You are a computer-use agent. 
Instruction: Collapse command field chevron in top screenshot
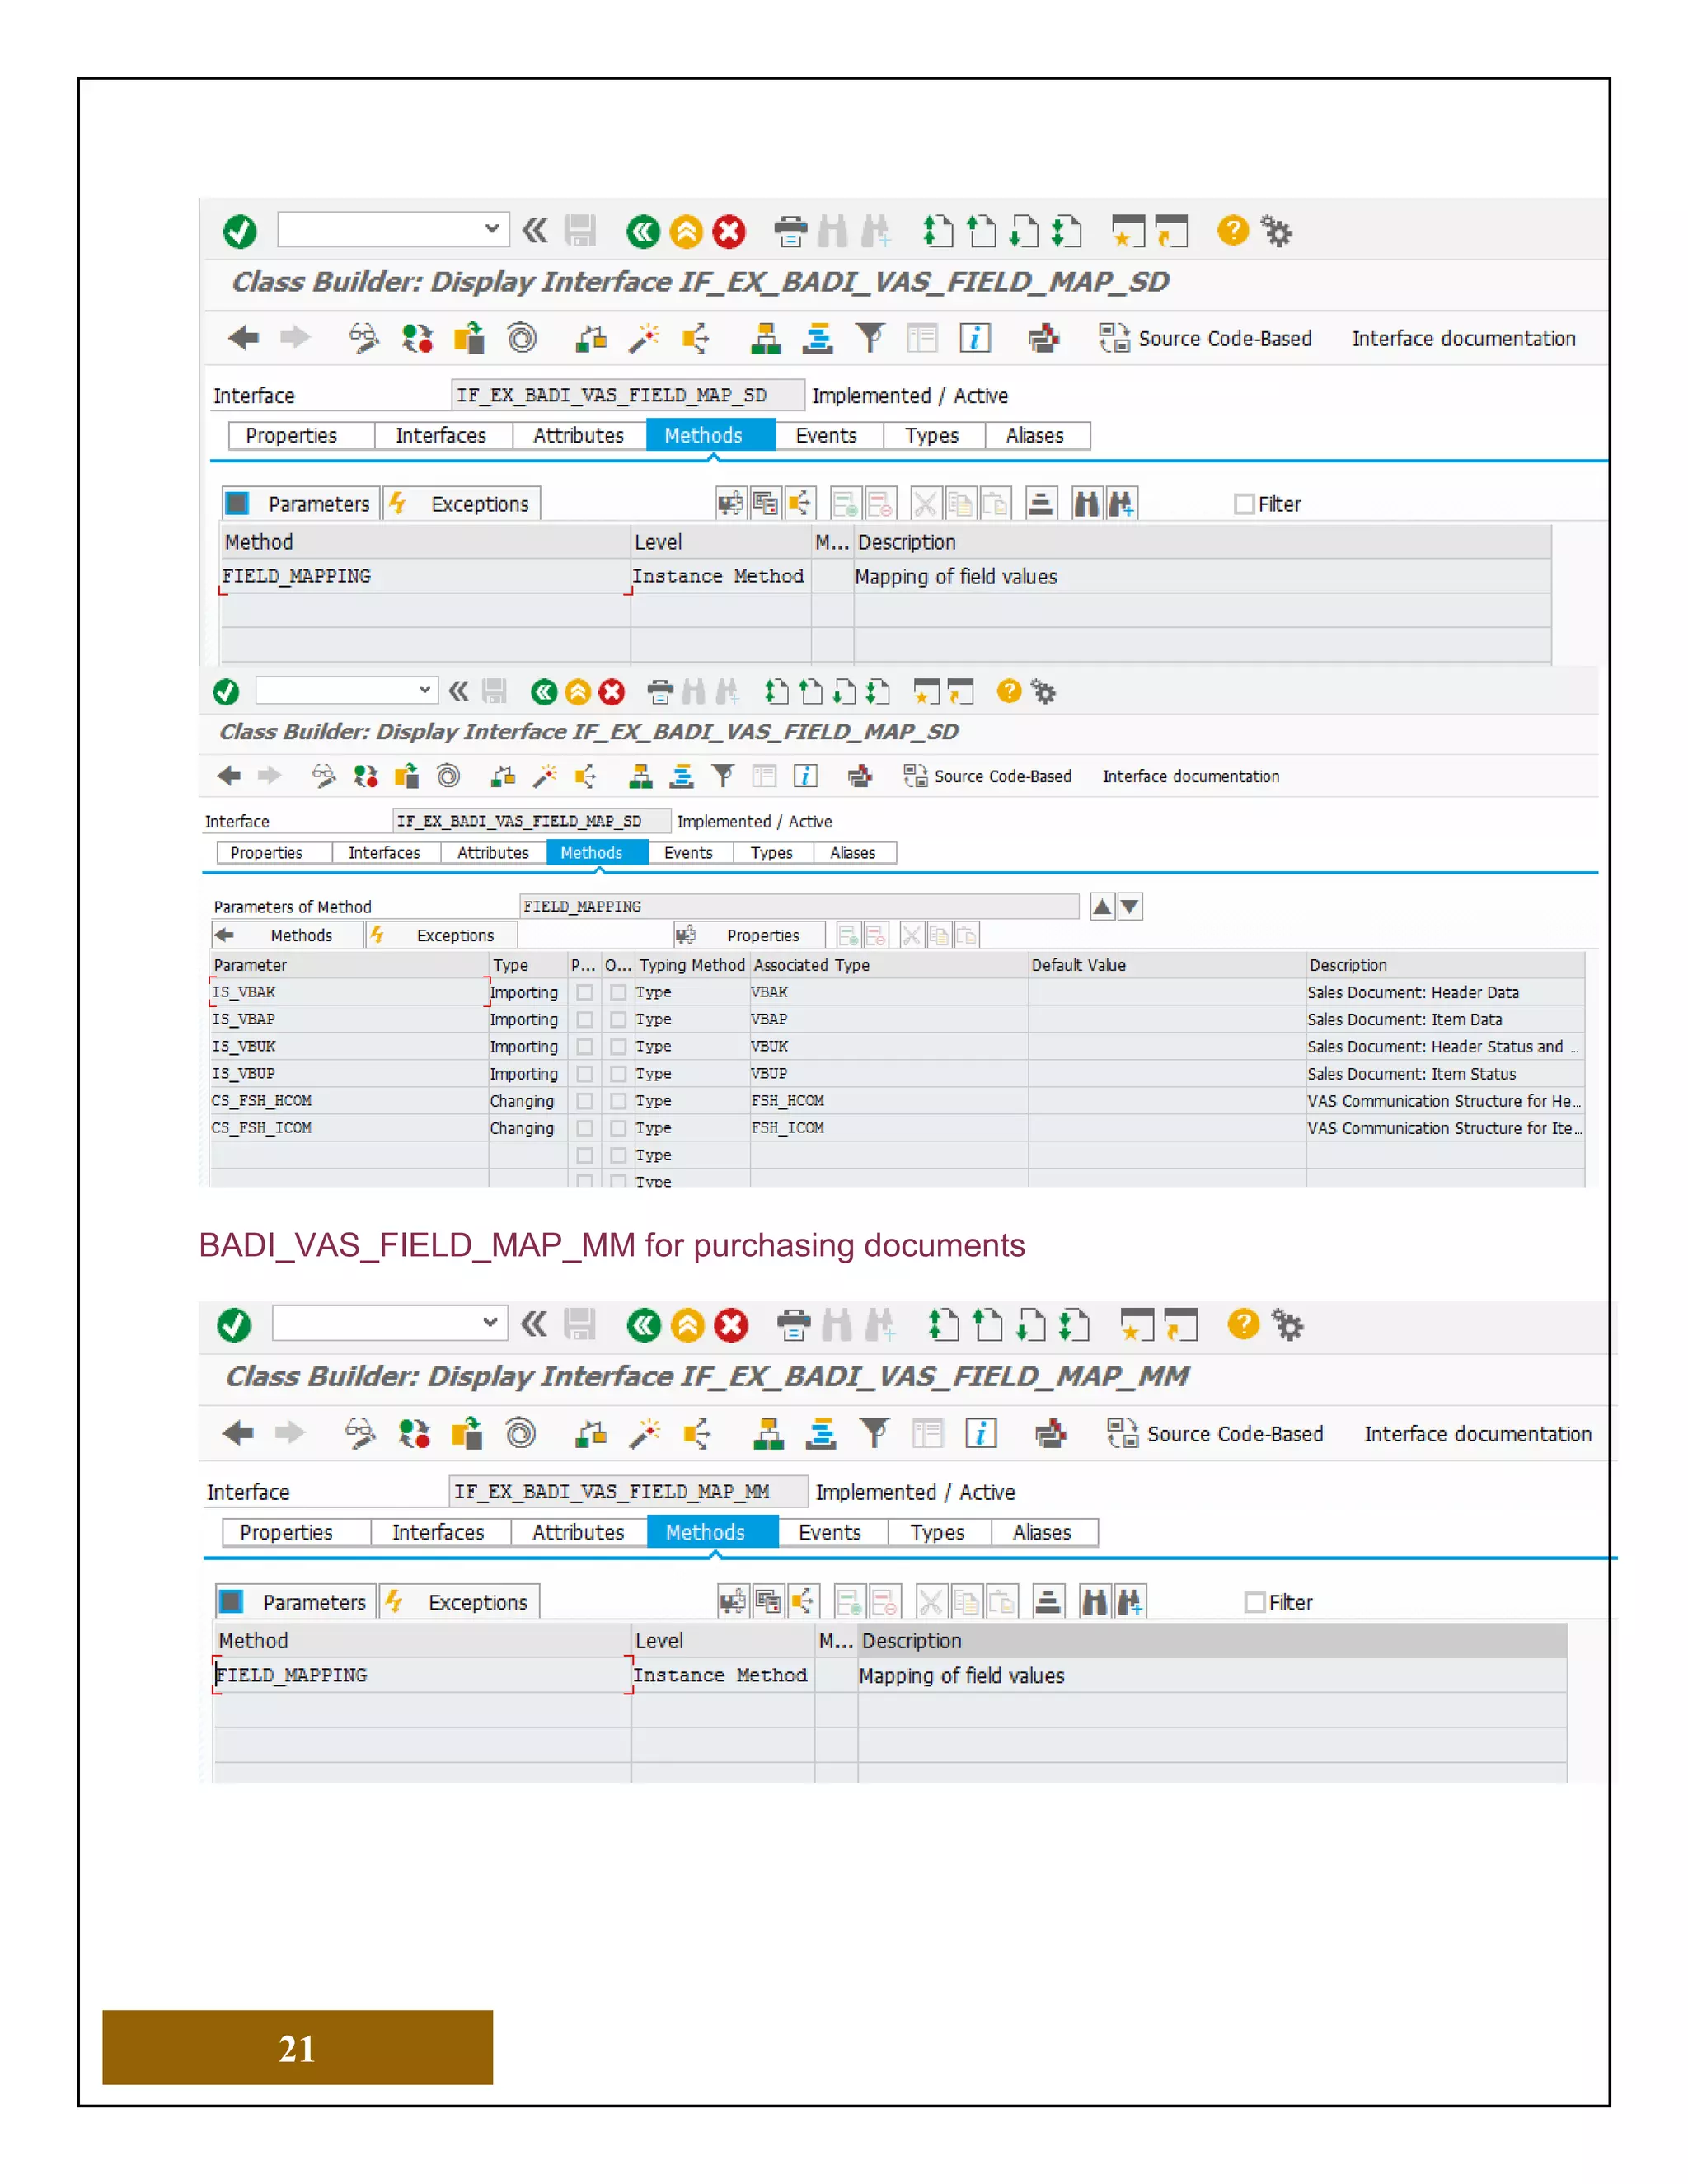(x=535, y=231)
